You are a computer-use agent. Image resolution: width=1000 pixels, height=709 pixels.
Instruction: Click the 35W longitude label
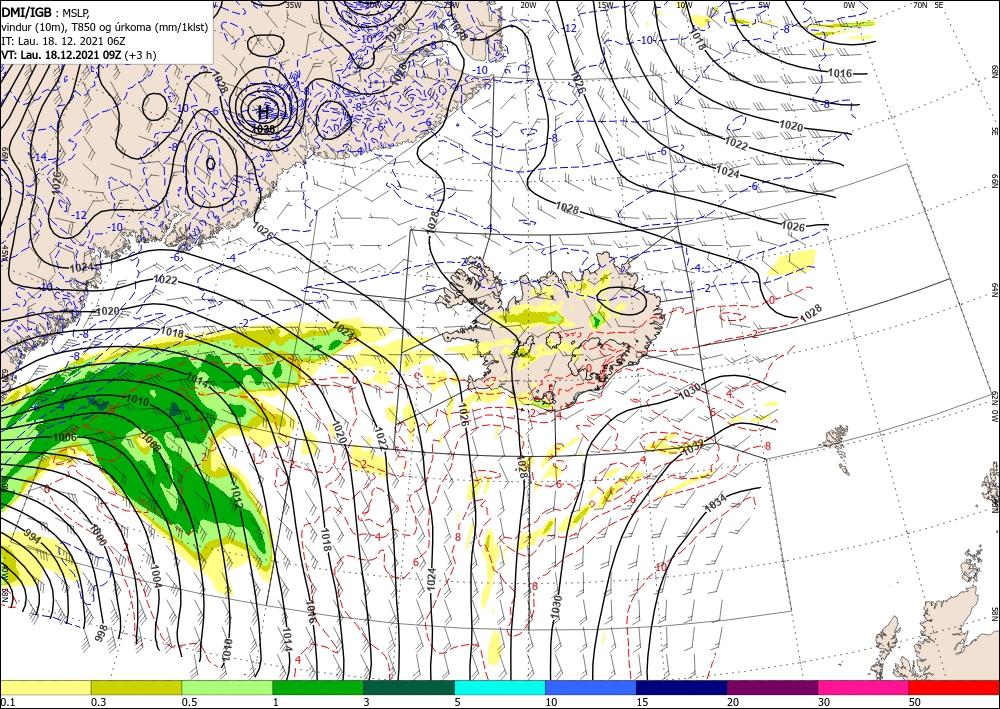pyautogui.click(x=293, y=4)
